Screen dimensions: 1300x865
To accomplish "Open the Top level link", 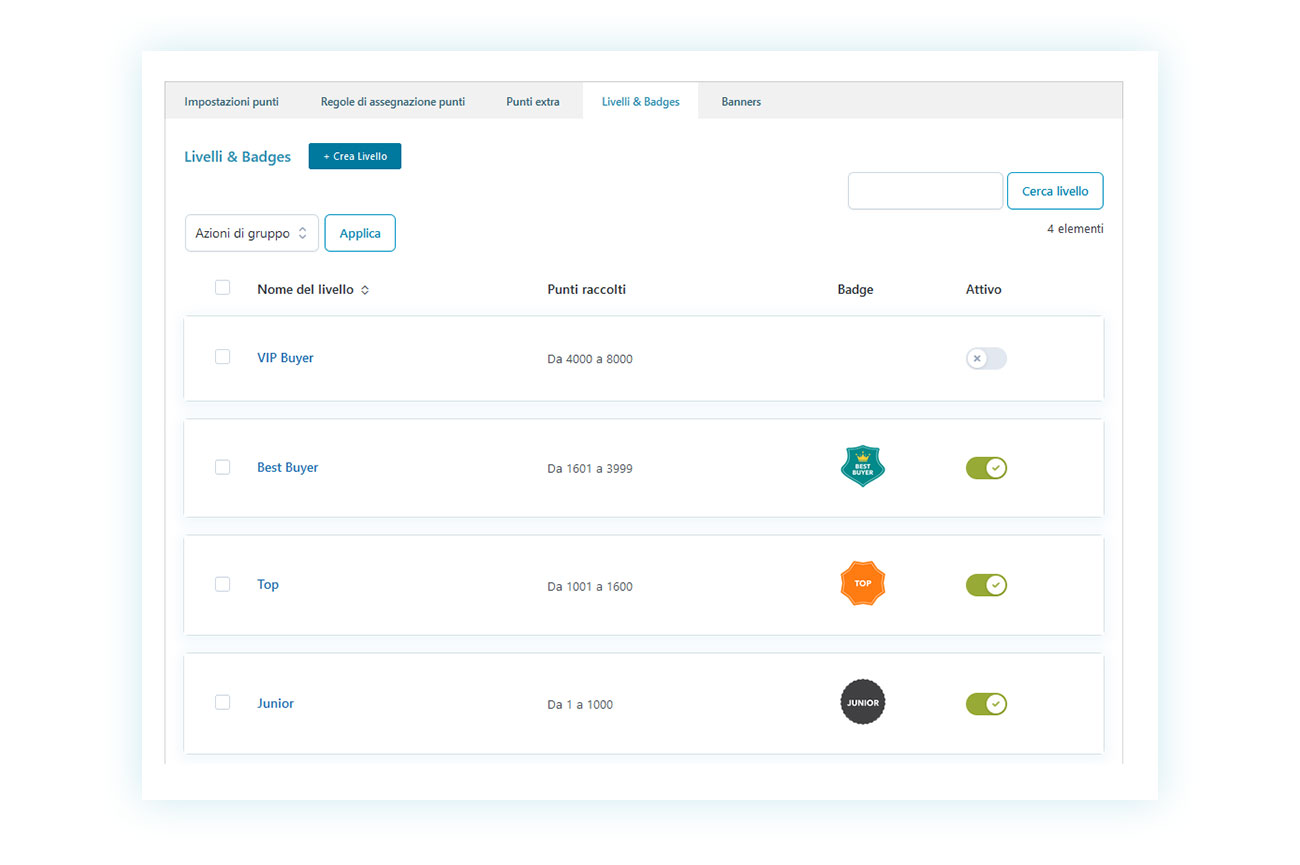I will (x=268, y=584).
